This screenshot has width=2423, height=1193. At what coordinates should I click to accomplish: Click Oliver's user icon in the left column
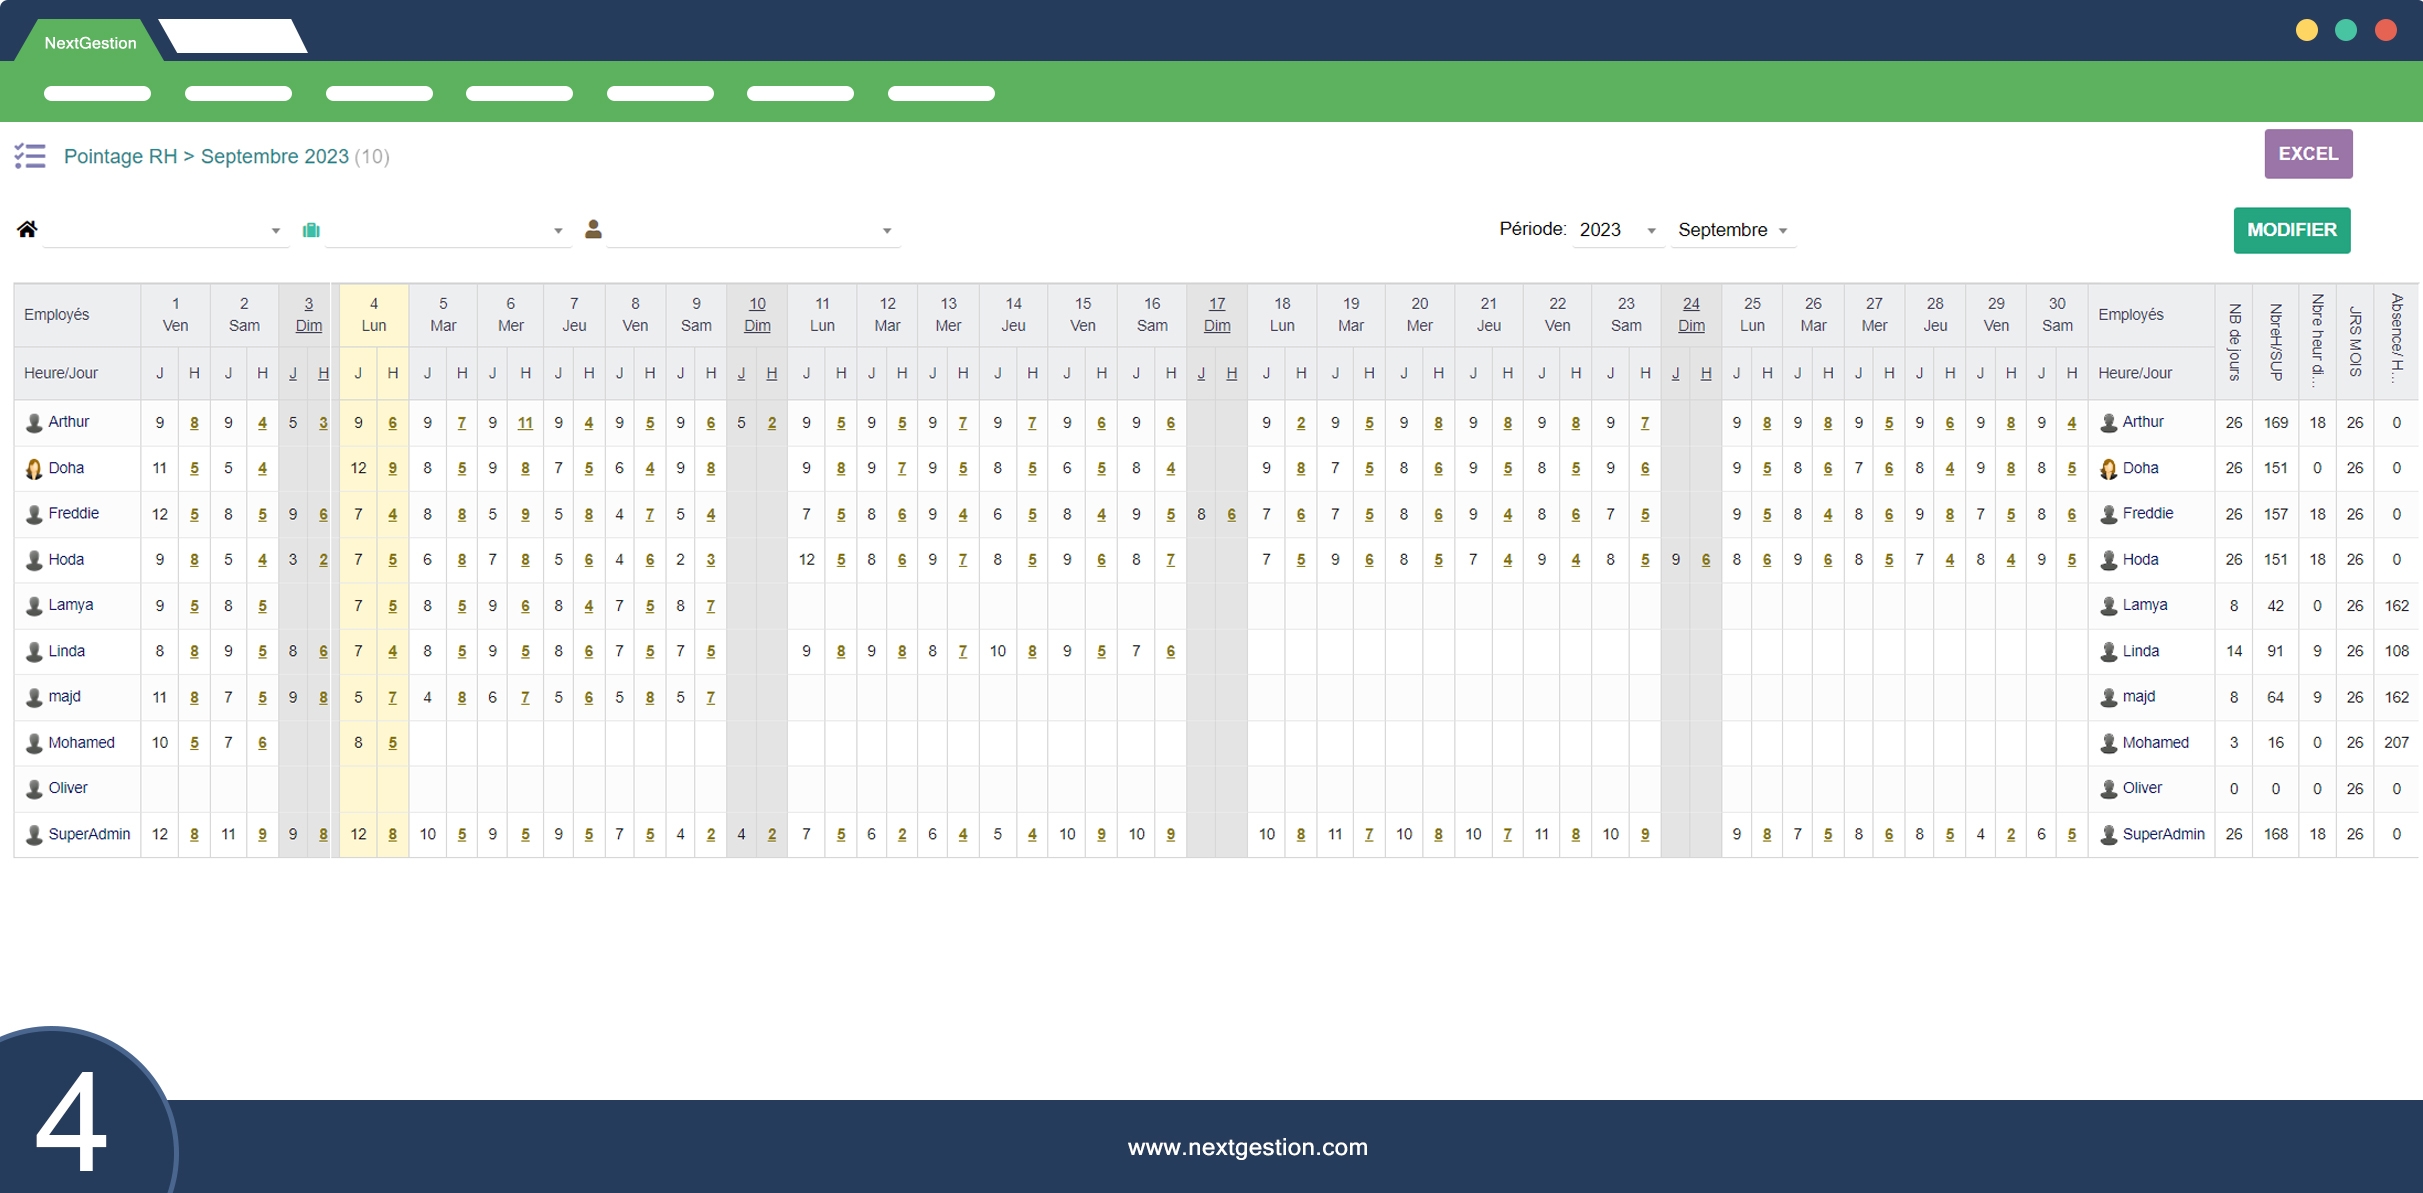click(34, 789)
